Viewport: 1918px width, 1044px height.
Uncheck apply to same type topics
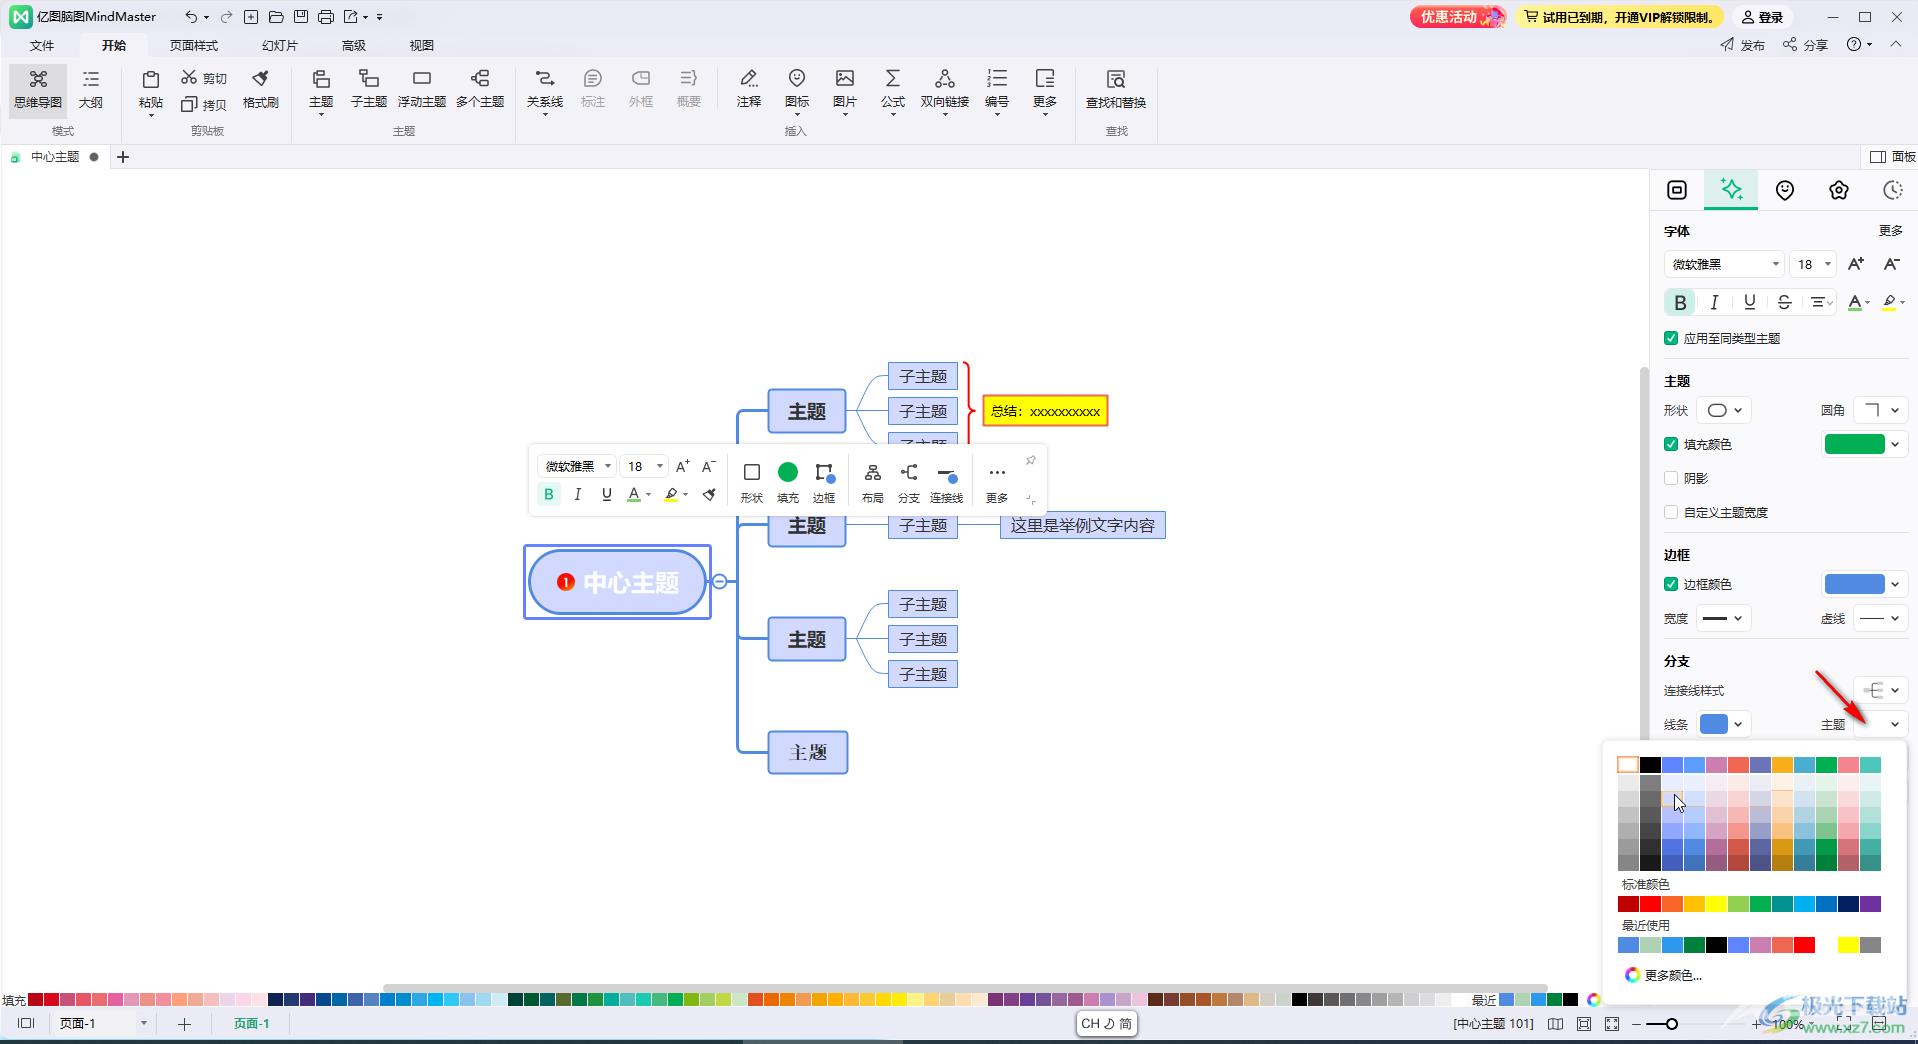[x=1671, y=338]
